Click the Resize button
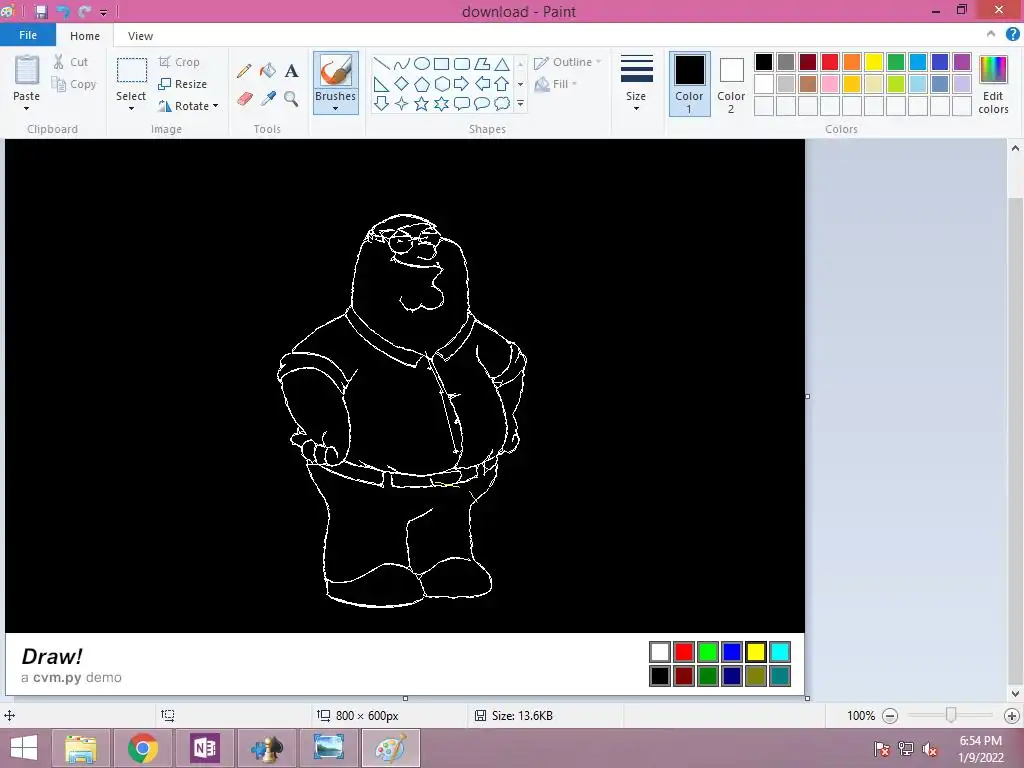Viewport: 1024px width, 768px height. pyautogui.click(x=183, y=84)
